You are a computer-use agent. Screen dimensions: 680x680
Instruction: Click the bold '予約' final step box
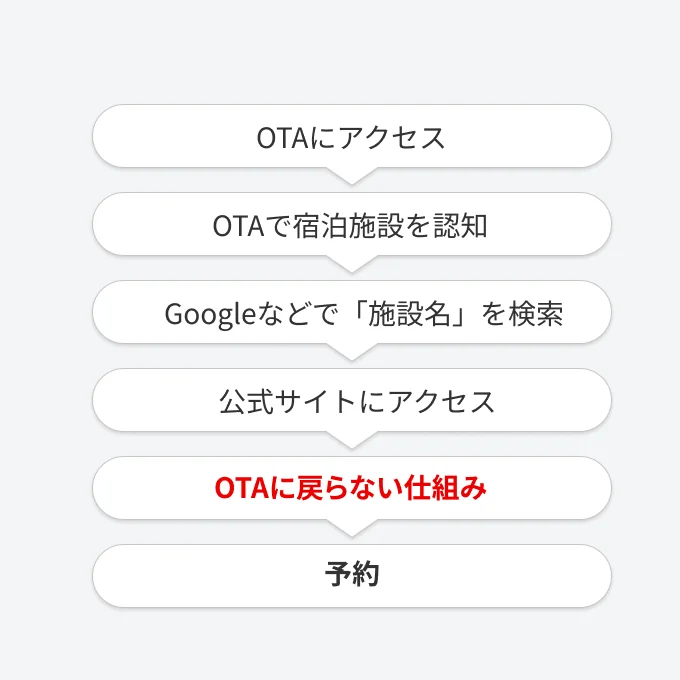[x=351, y=576]
